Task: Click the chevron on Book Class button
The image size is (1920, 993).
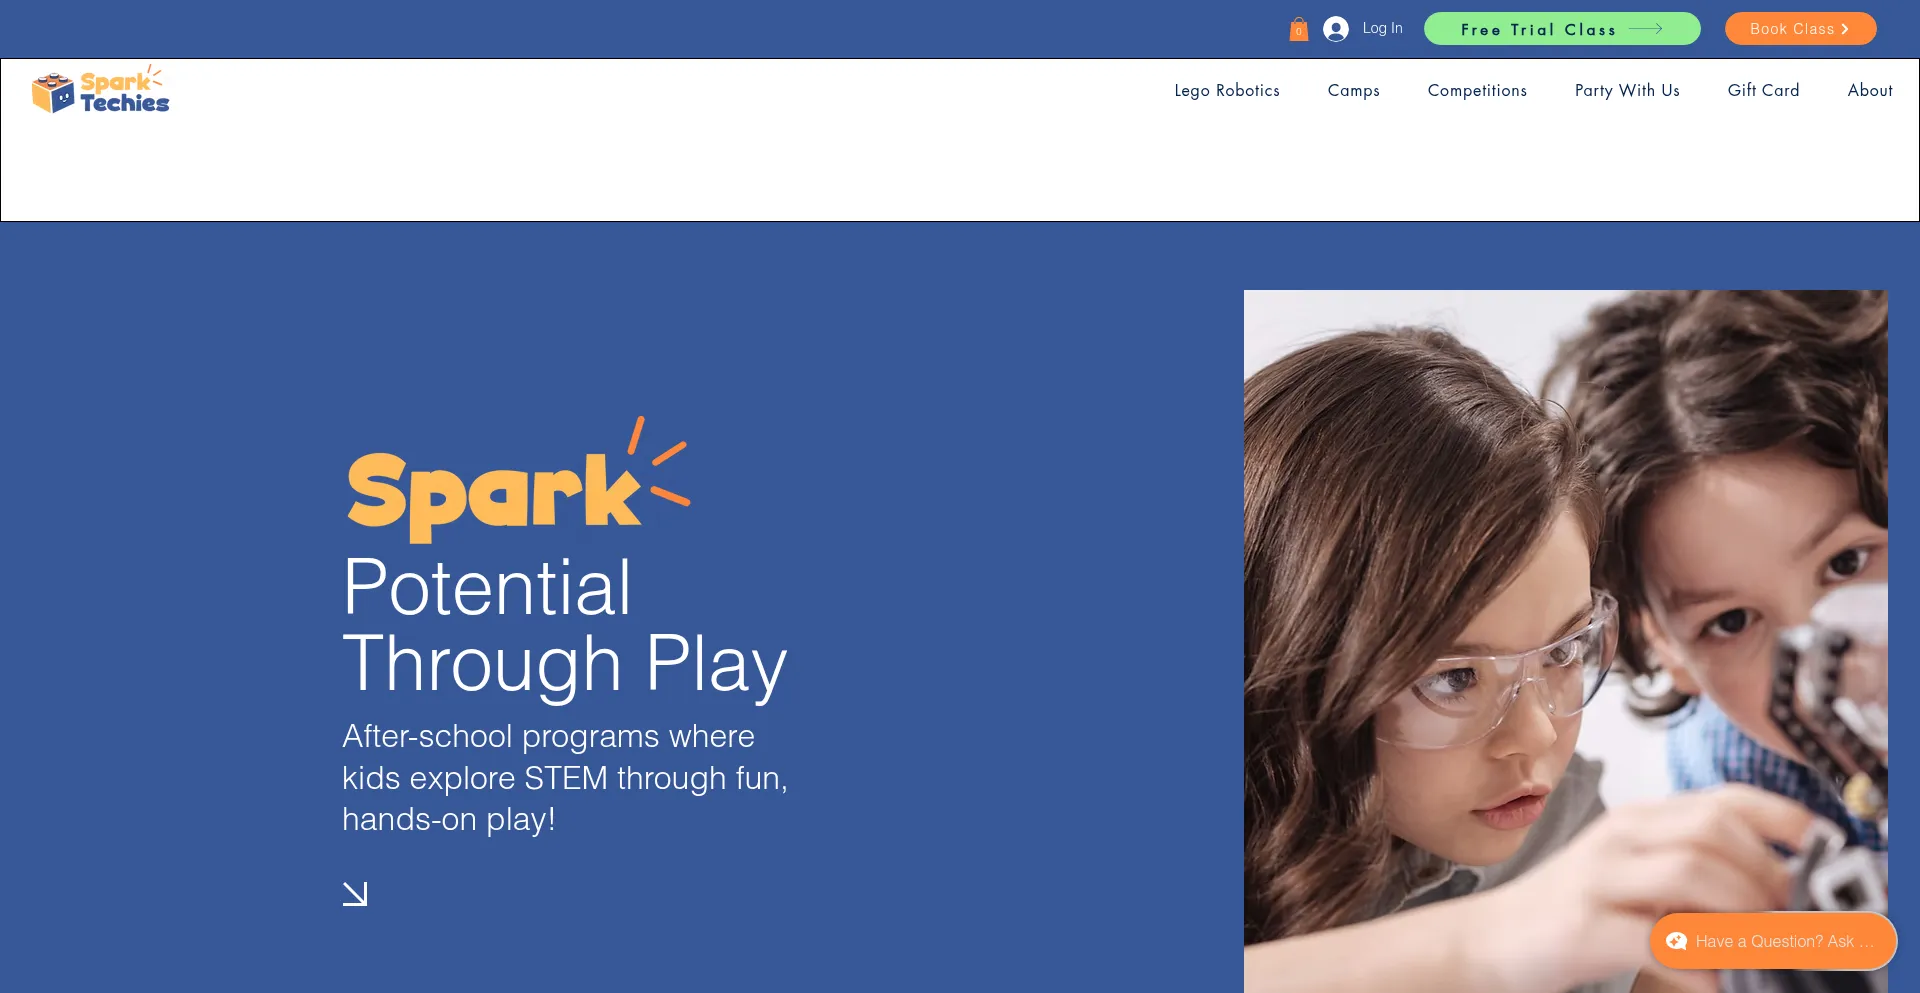Action: click(x=1845, y=29)
